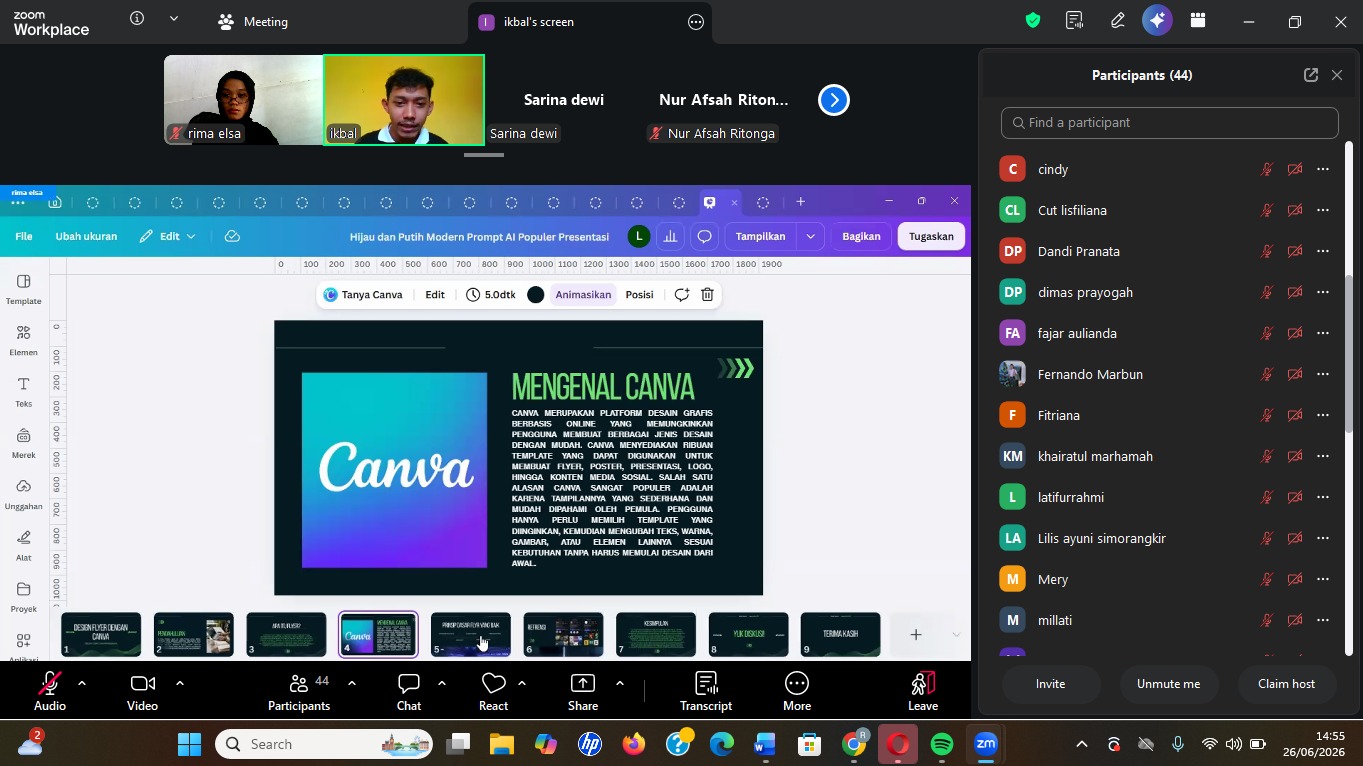Open Canva Unggahan side panel

tap(24, 494)
